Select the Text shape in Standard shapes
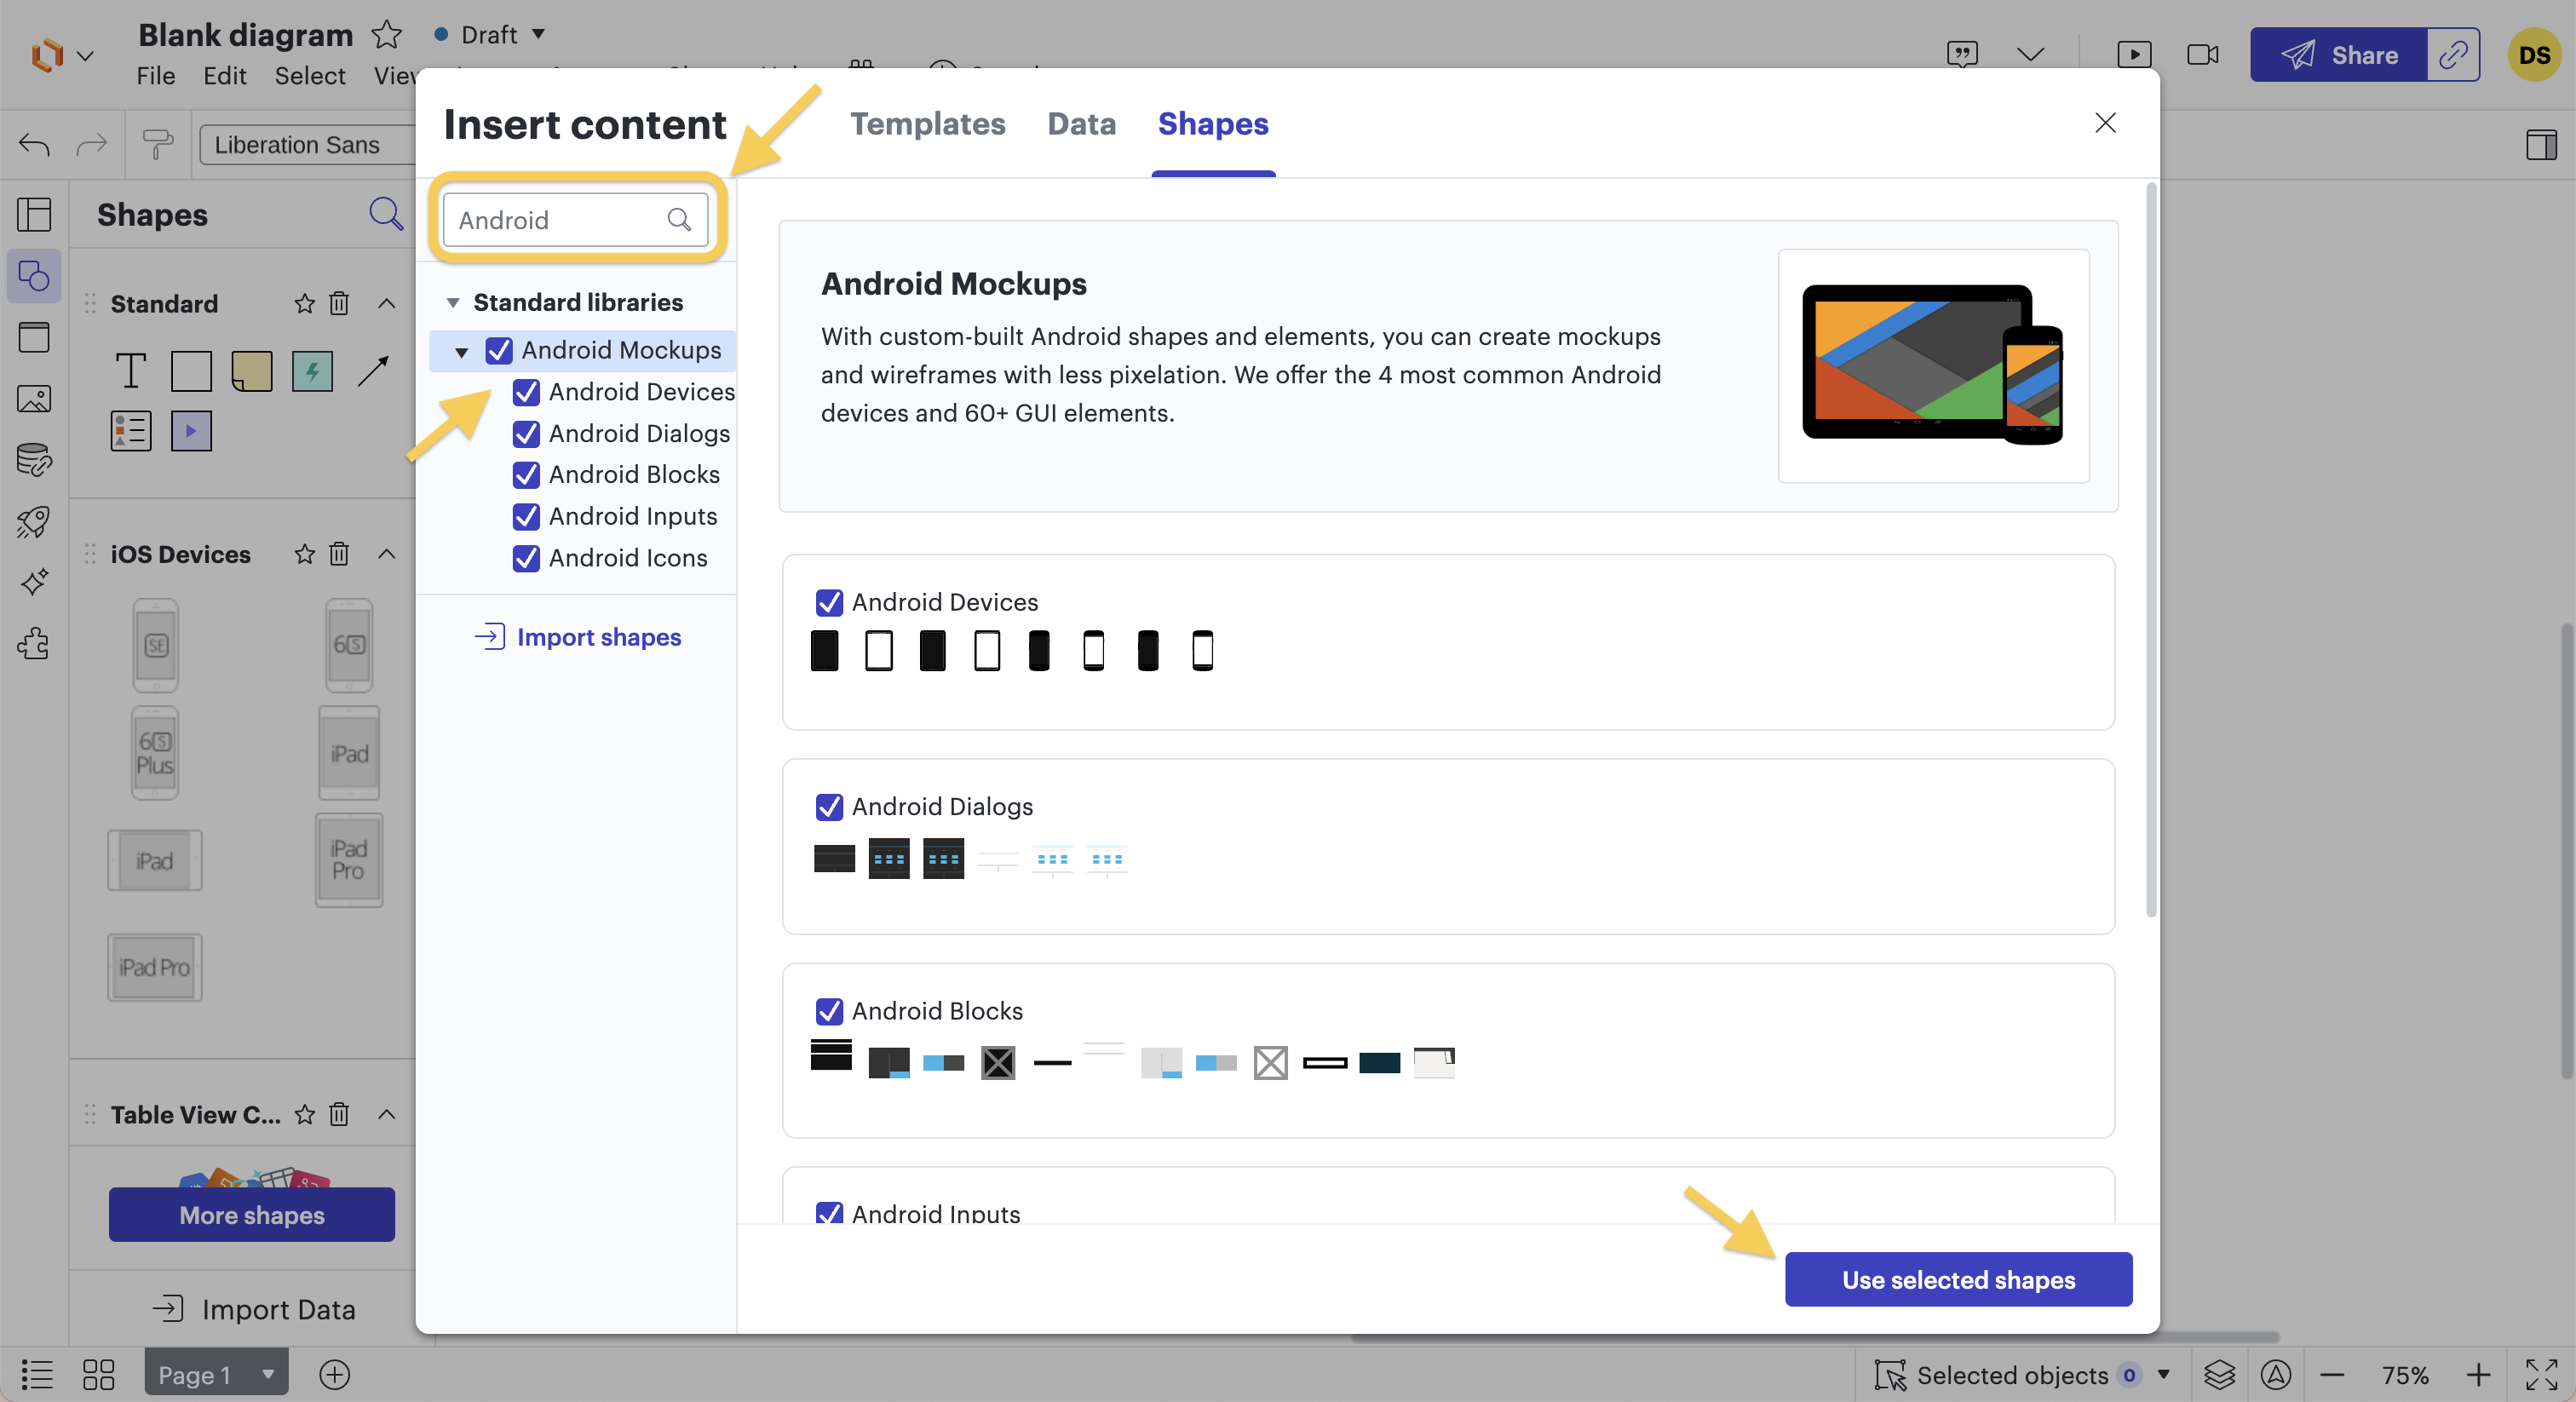 (130, 371)
